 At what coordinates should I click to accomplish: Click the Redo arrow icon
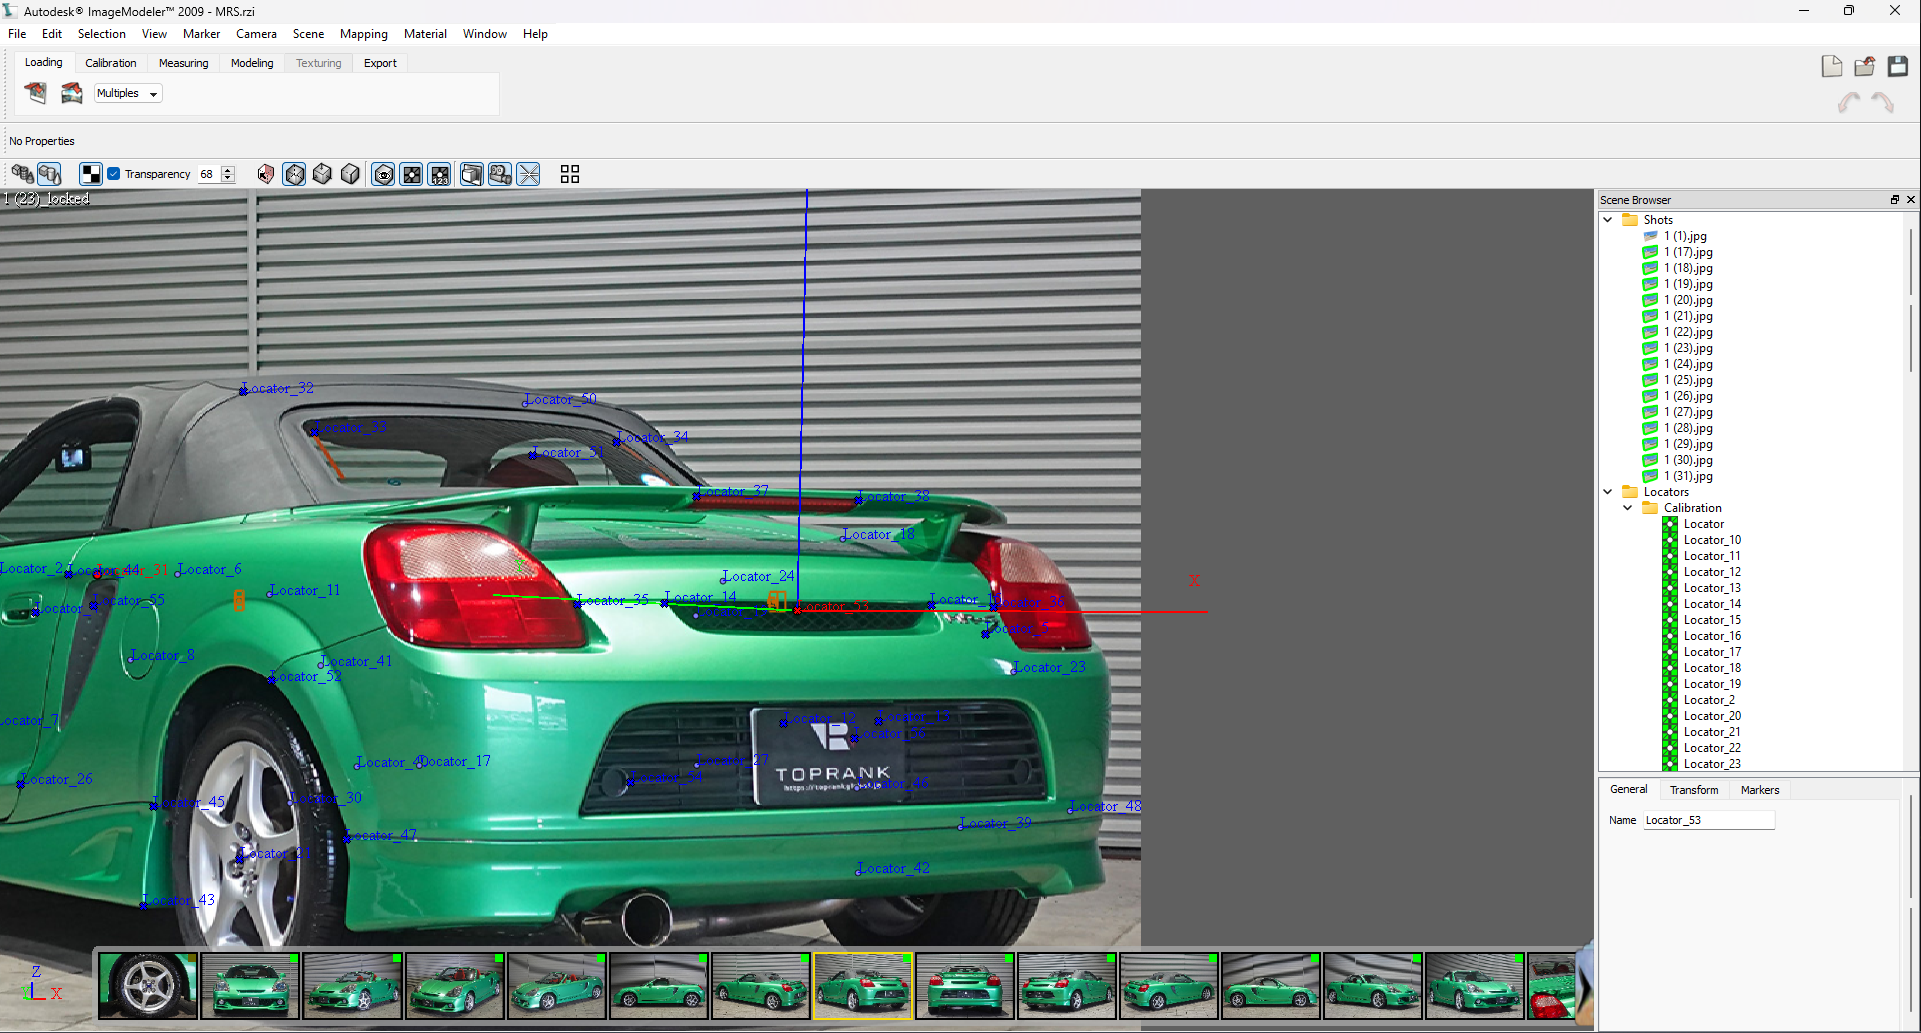[1883, 102]
